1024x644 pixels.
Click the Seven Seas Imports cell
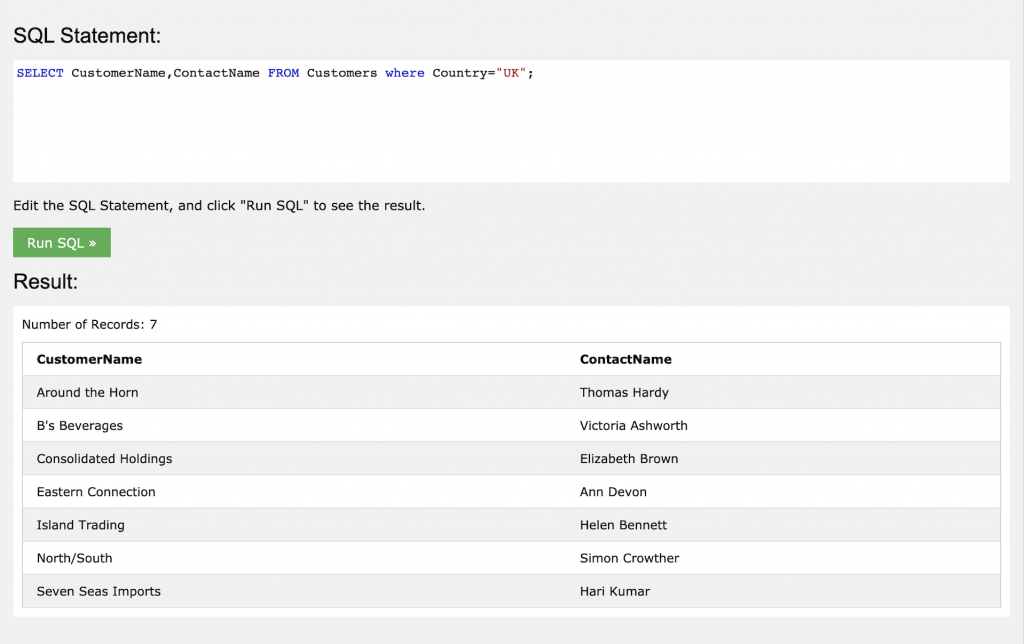(x=99, y=590)
